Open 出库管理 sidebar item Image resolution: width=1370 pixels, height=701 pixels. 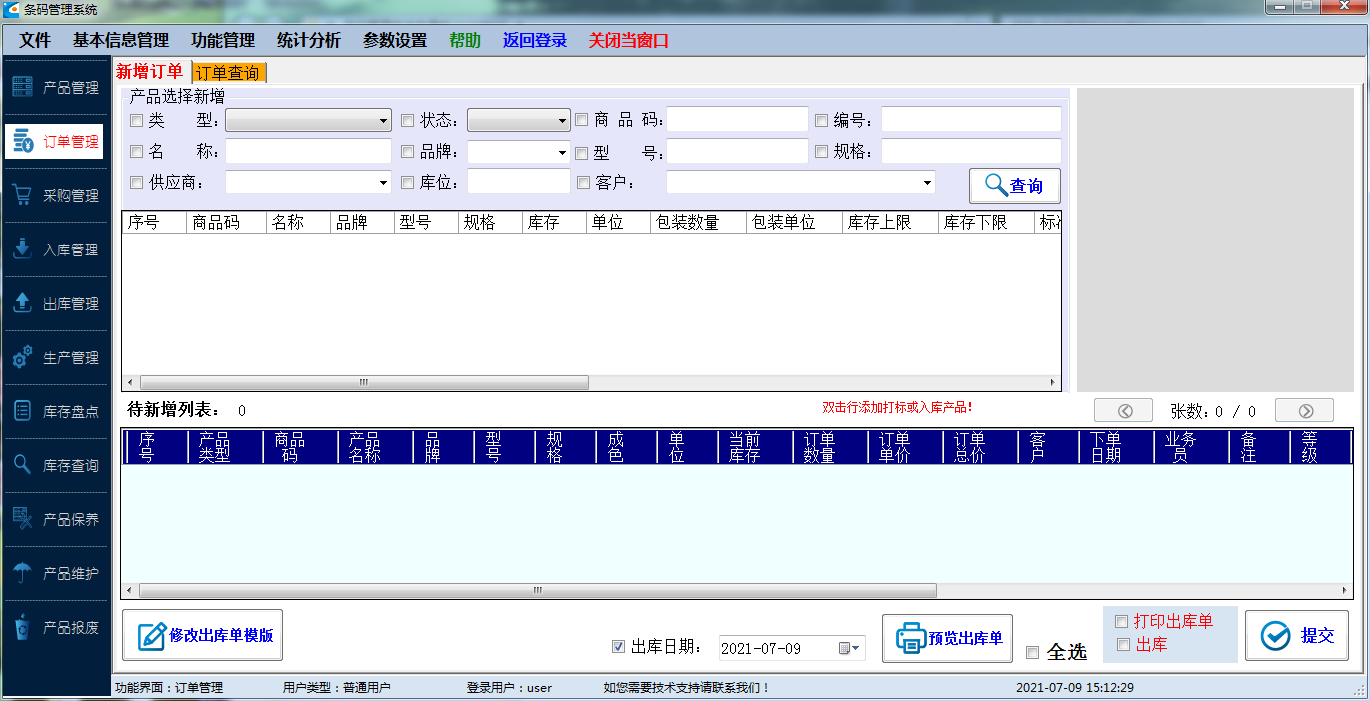tap(55, 304)
